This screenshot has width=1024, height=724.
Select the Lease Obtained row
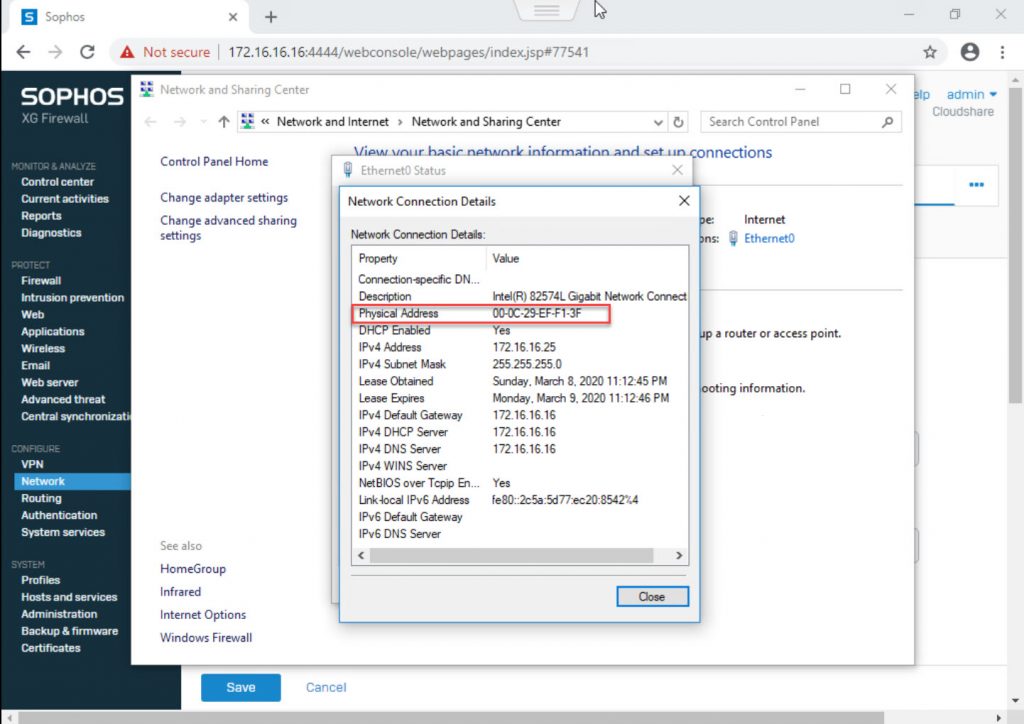click(520, 381)
